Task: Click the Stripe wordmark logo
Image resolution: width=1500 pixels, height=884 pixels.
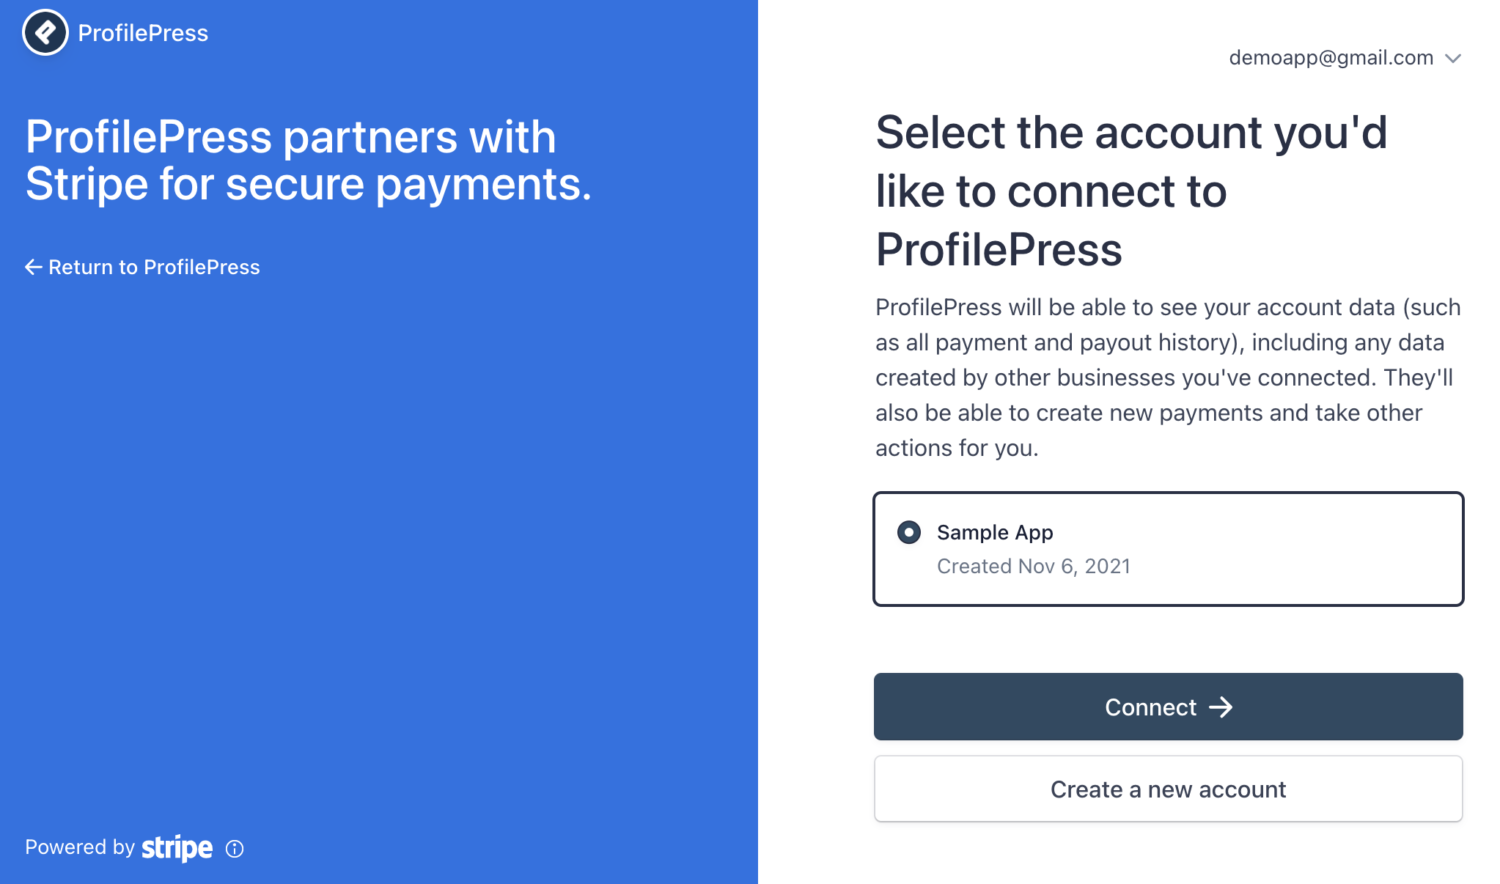Action: pos(177,848)
